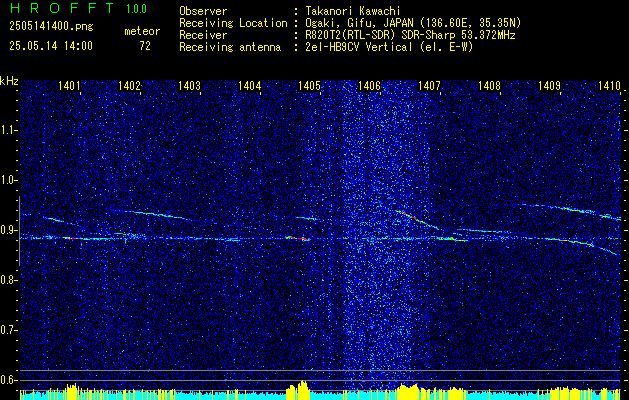
Task: Click antenna text 2el-HB9CV Vertical
Action: click(359, 47)
